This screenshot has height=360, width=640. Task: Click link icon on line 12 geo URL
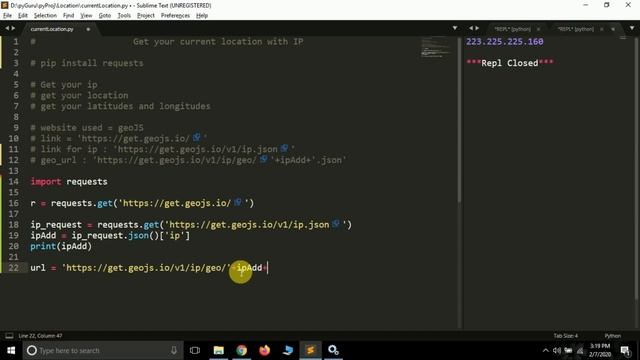(264, 159)
